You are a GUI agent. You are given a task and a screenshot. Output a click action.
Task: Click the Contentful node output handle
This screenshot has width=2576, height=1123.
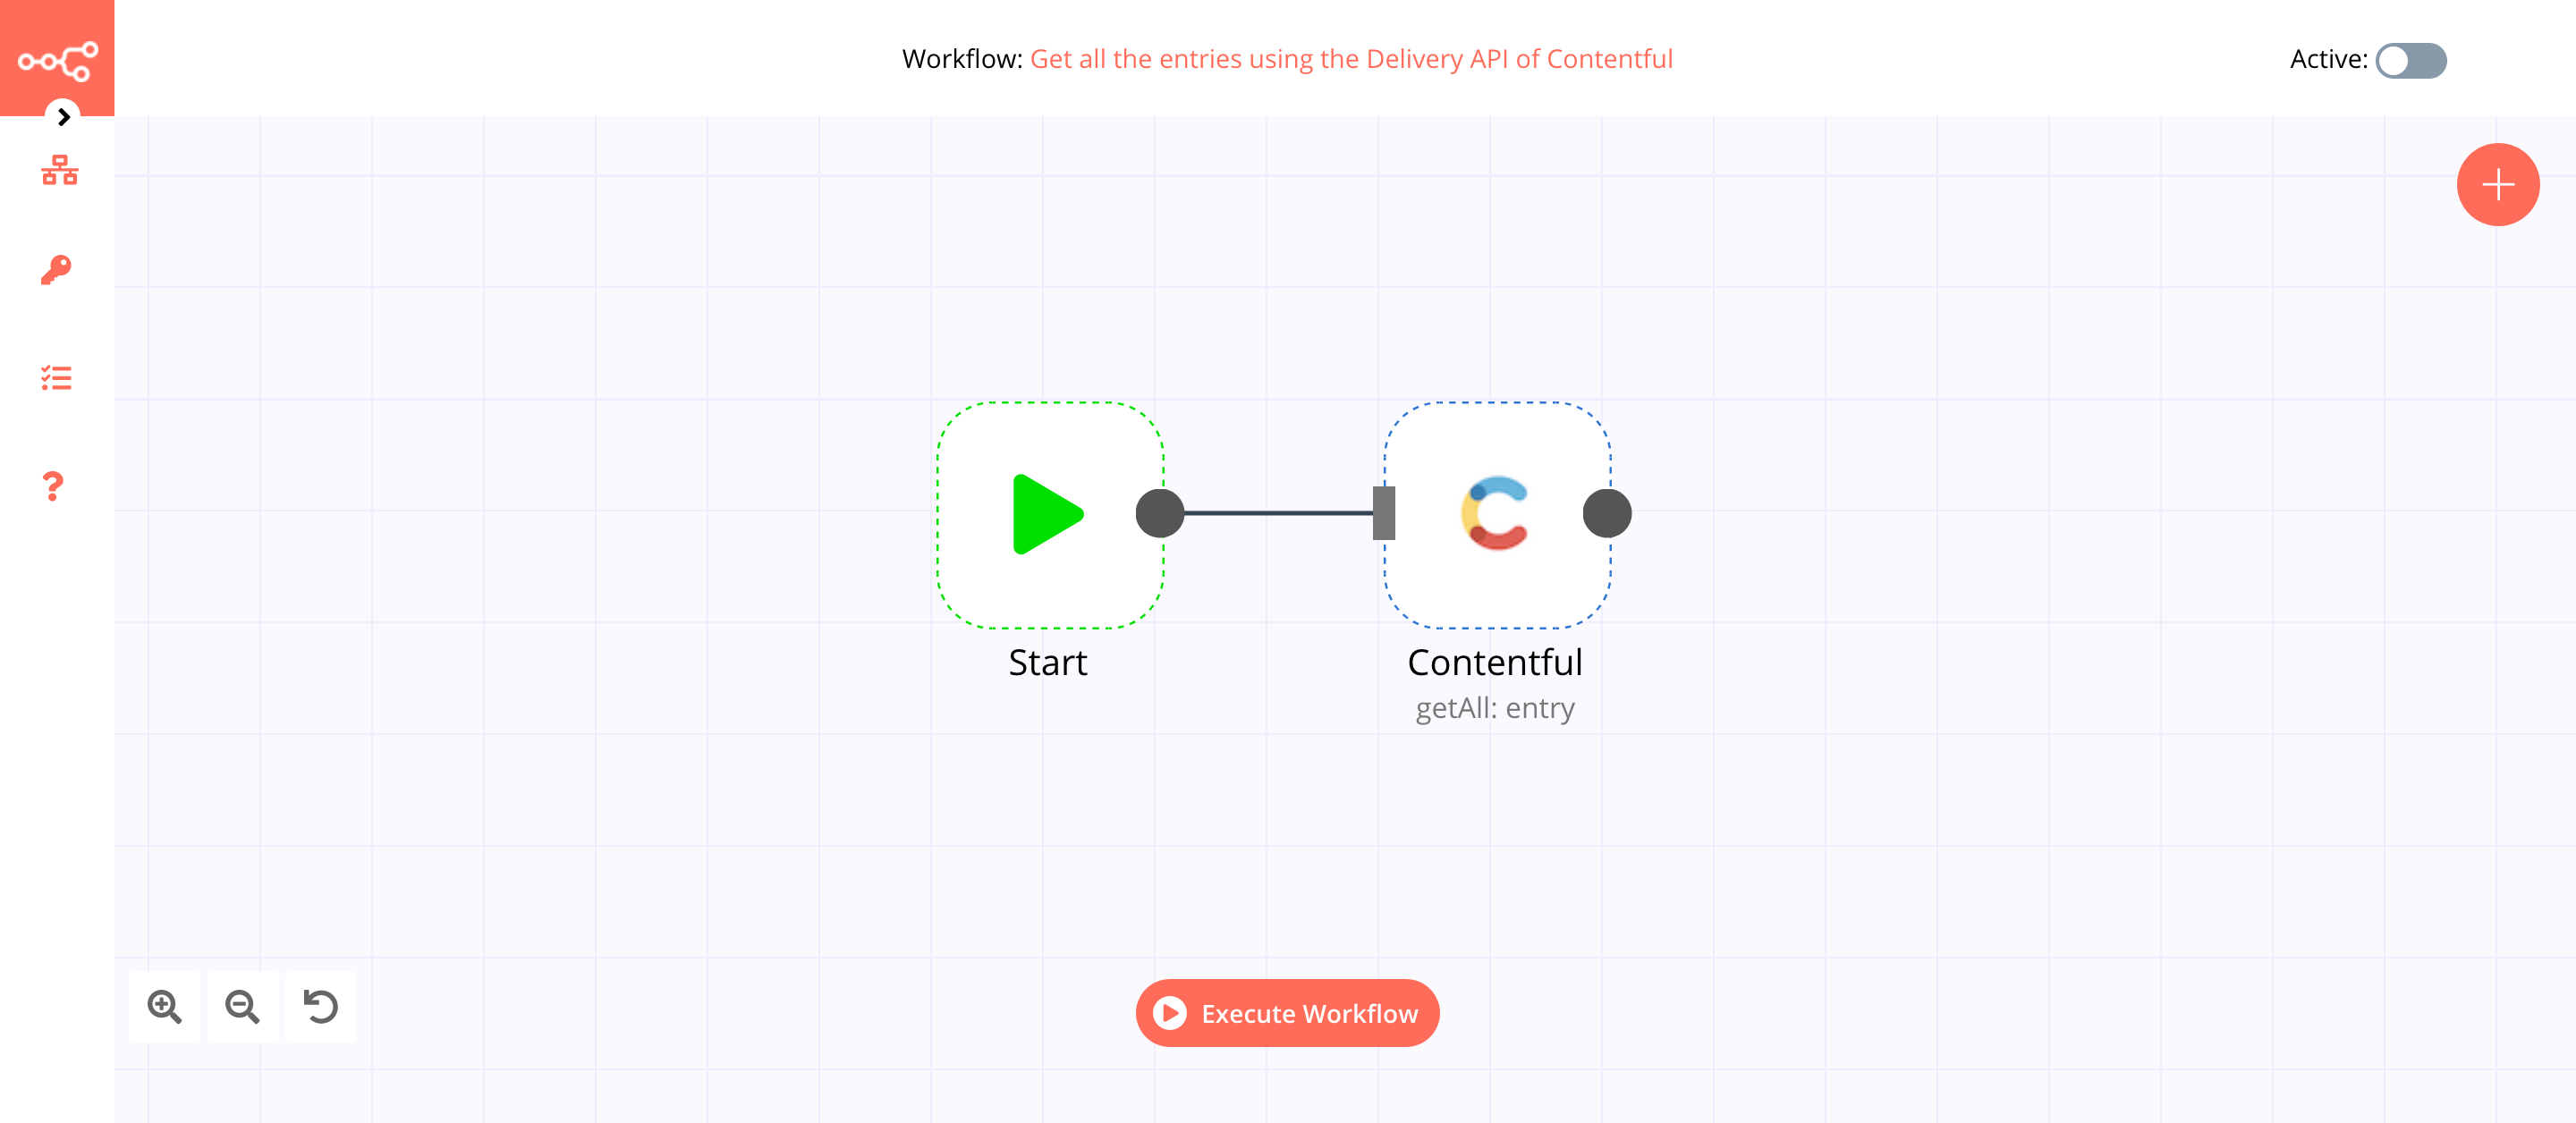click(x=1605, y=514)
